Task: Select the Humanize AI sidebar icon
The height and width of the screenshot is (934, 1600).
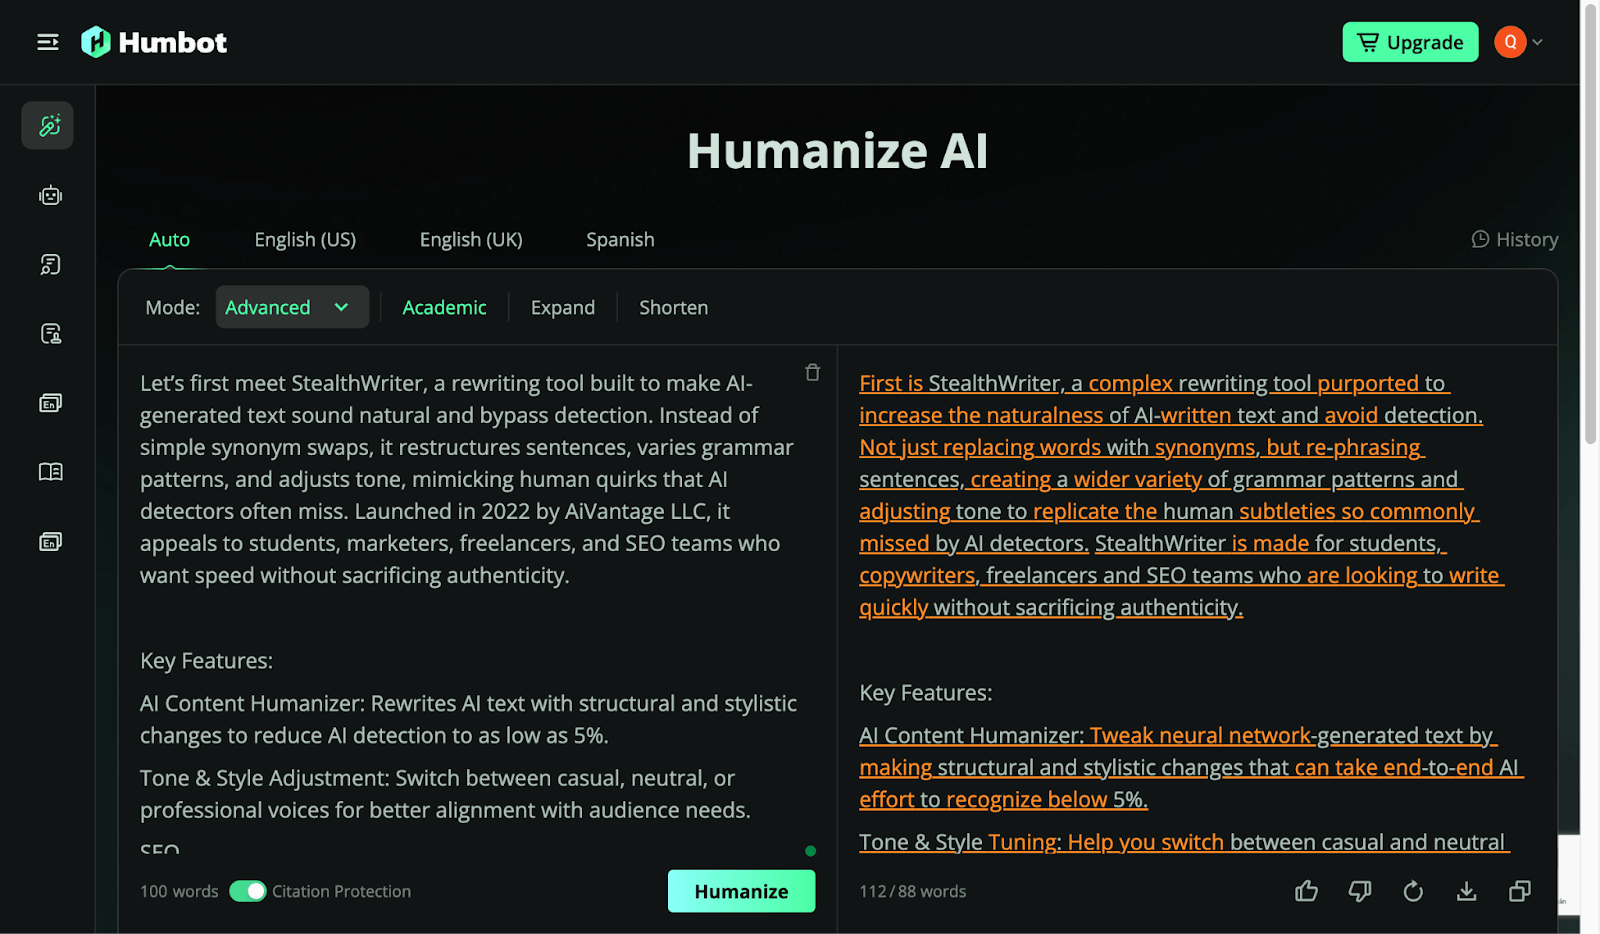Action: coord(48,126)
